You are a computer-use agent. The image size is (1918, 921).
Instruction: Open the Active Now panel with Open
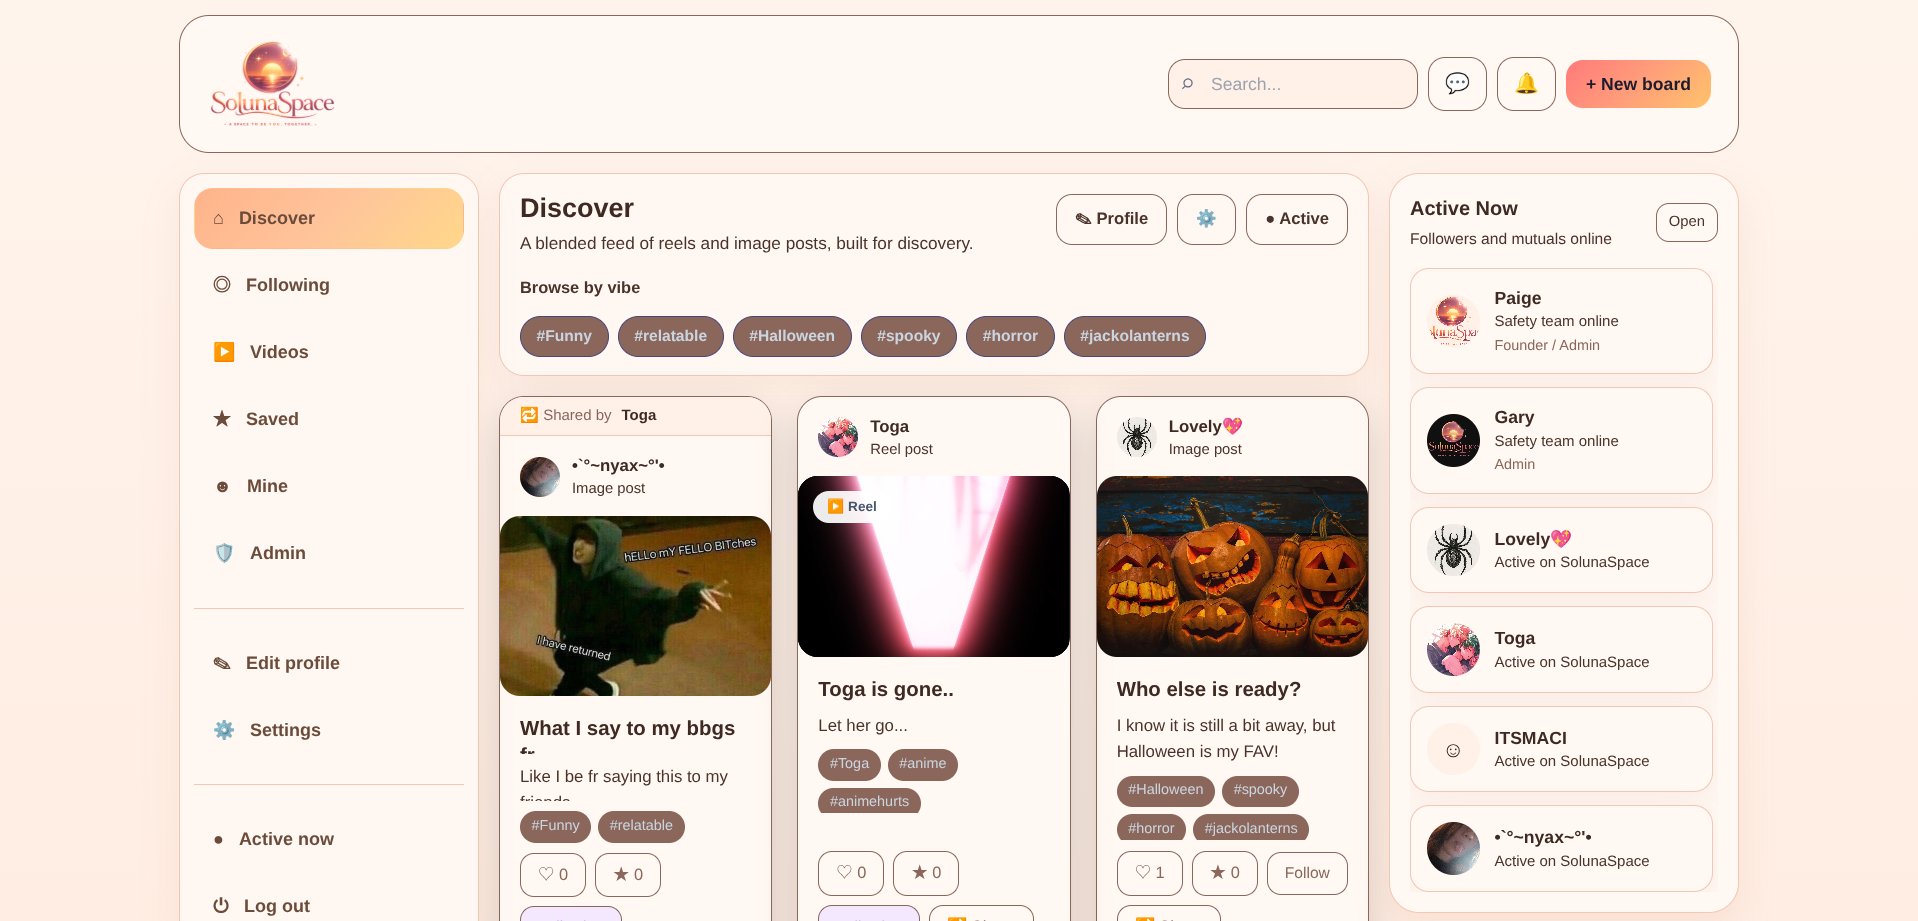click(1686, 222)
